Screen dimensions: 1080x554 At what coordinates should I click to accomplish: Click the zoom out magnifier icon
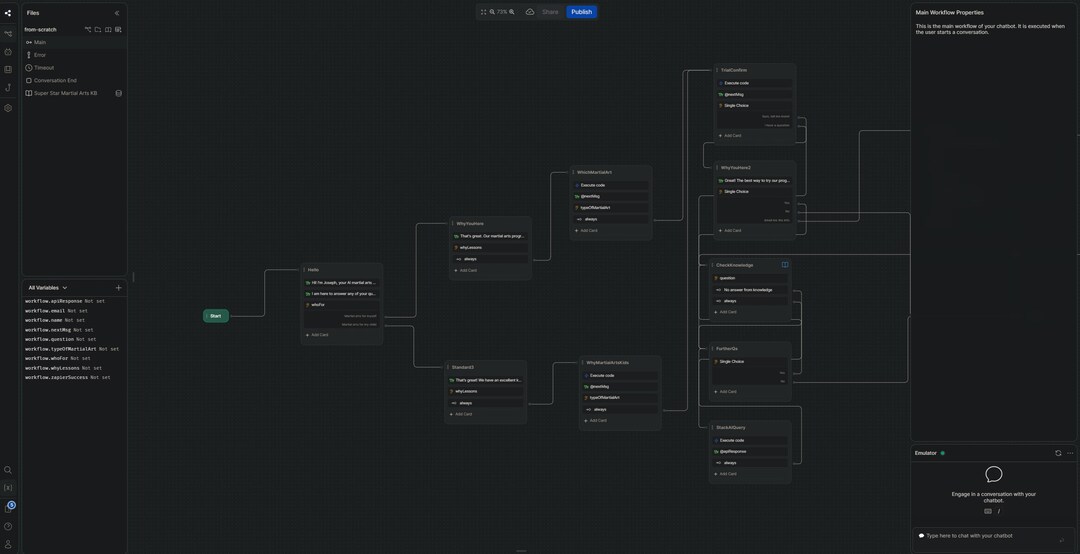point(492,12)
